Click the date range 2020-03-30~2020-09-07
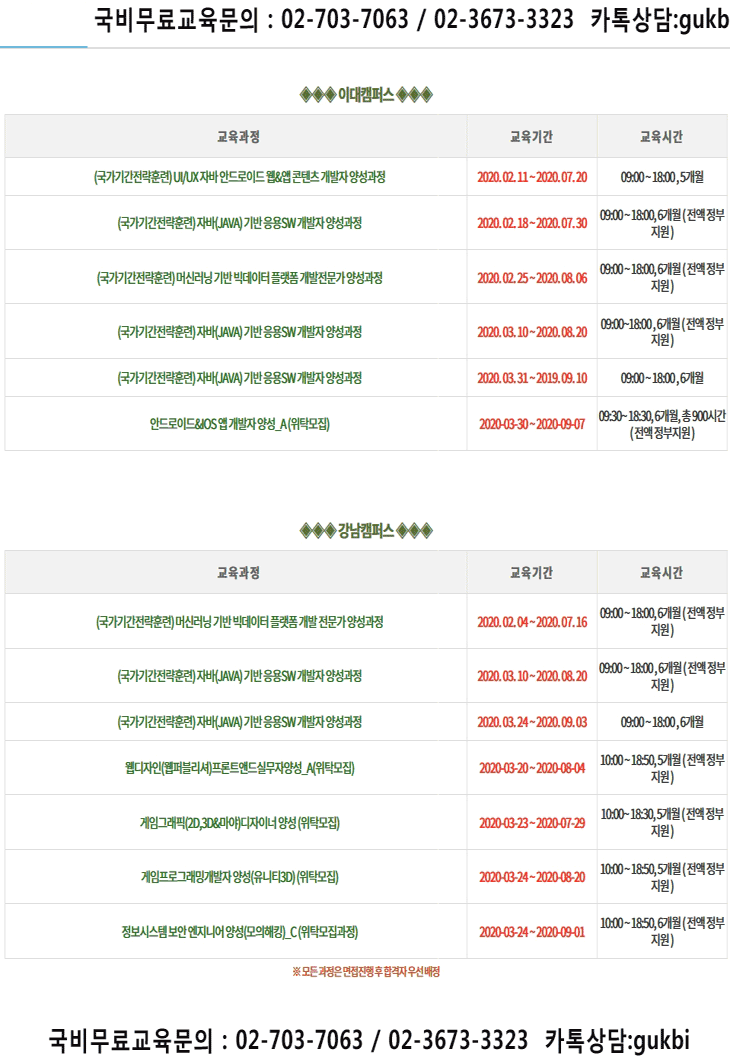 click(x=532, y=424)
